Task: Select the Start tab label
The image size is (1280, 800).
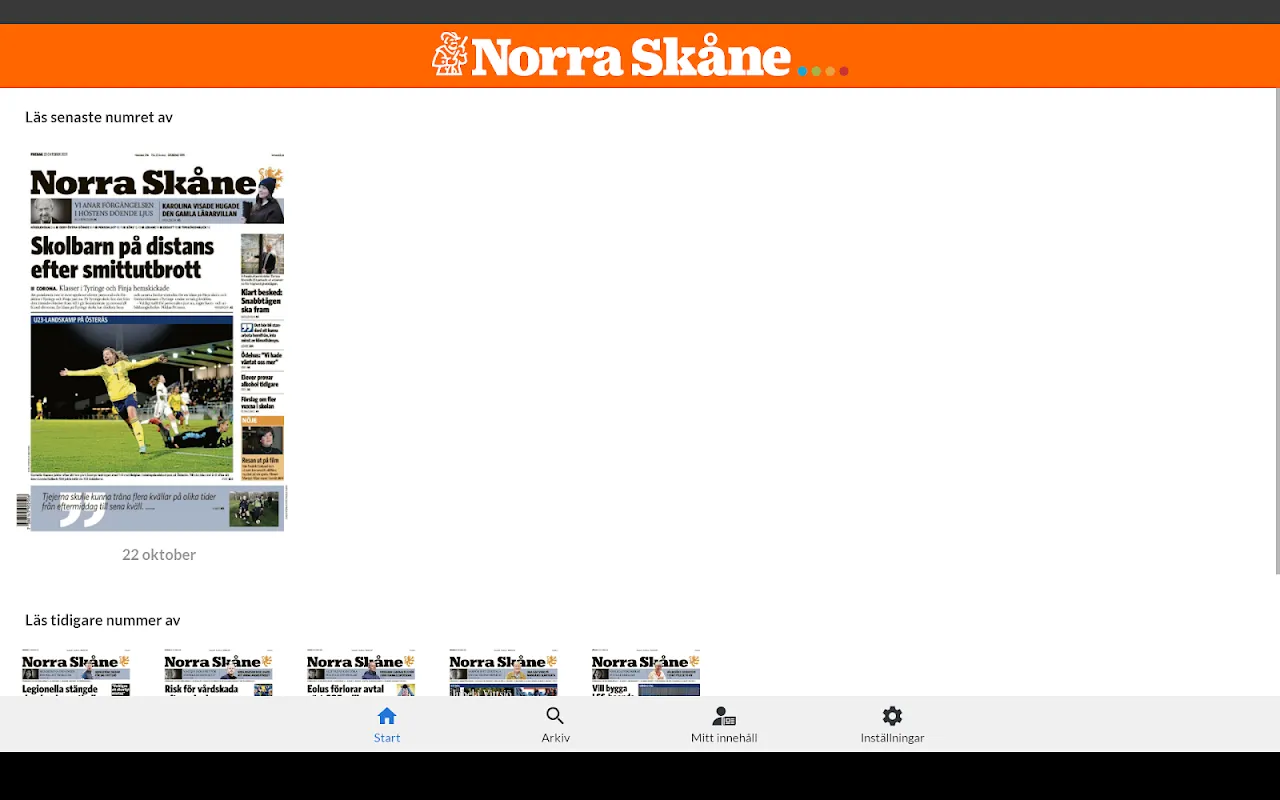Action: point(387,738)
